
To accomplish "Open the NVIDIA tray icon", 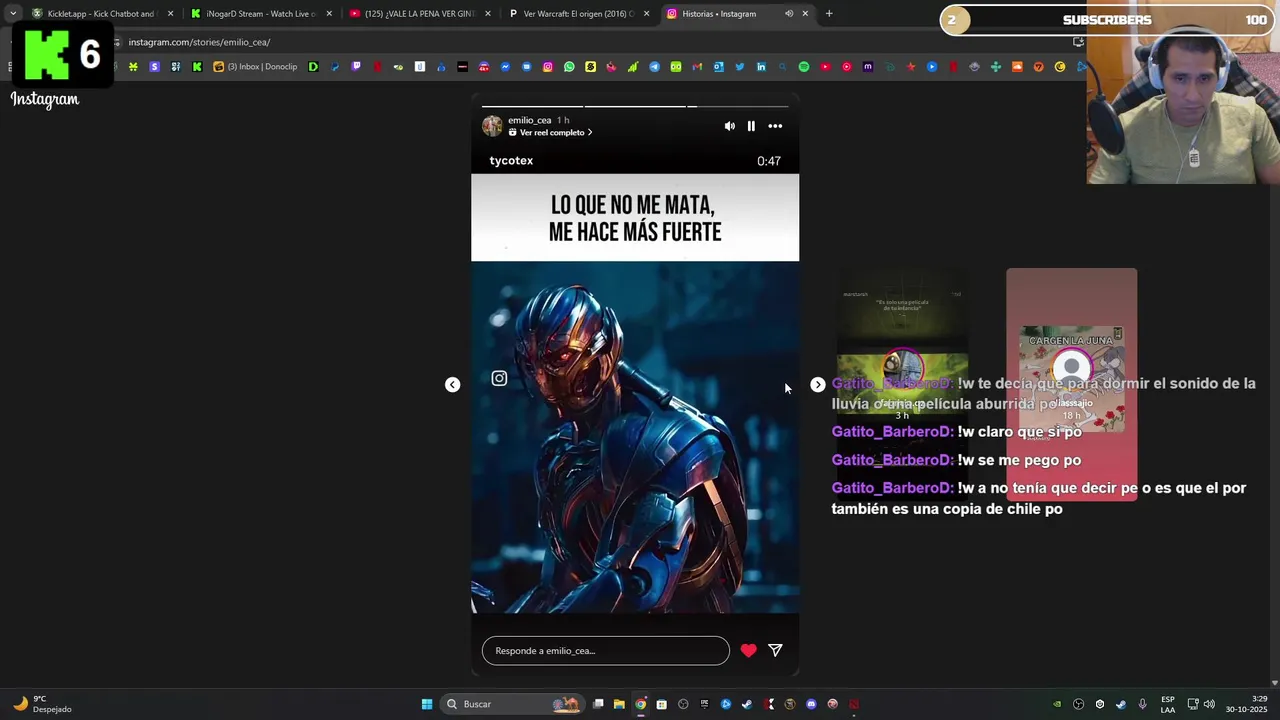I will [1057, 704].
